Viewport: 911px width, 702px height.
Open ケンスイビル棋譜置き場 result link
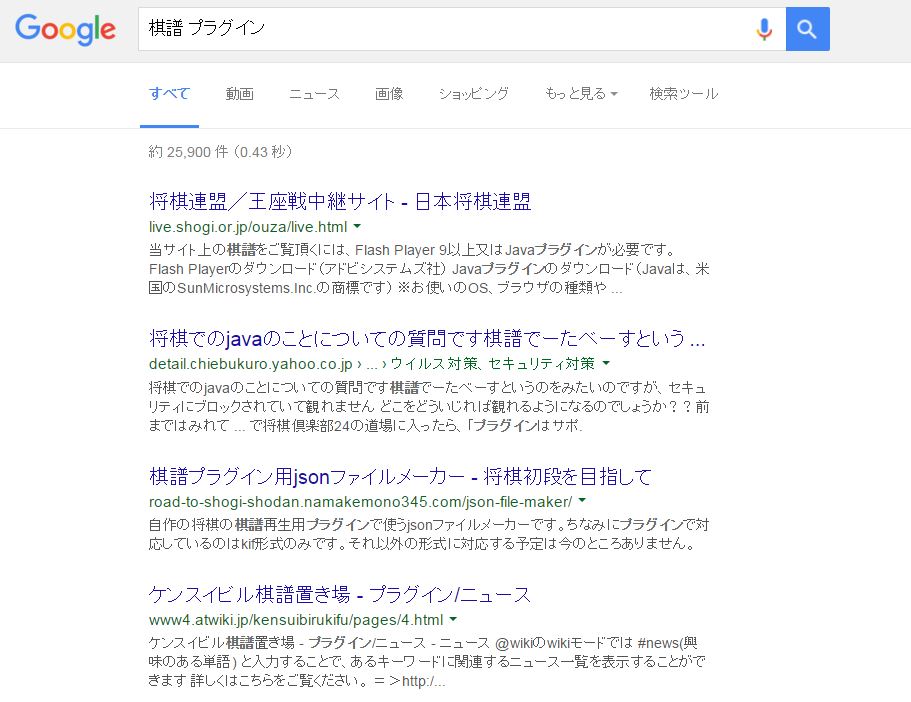(340, 594)
